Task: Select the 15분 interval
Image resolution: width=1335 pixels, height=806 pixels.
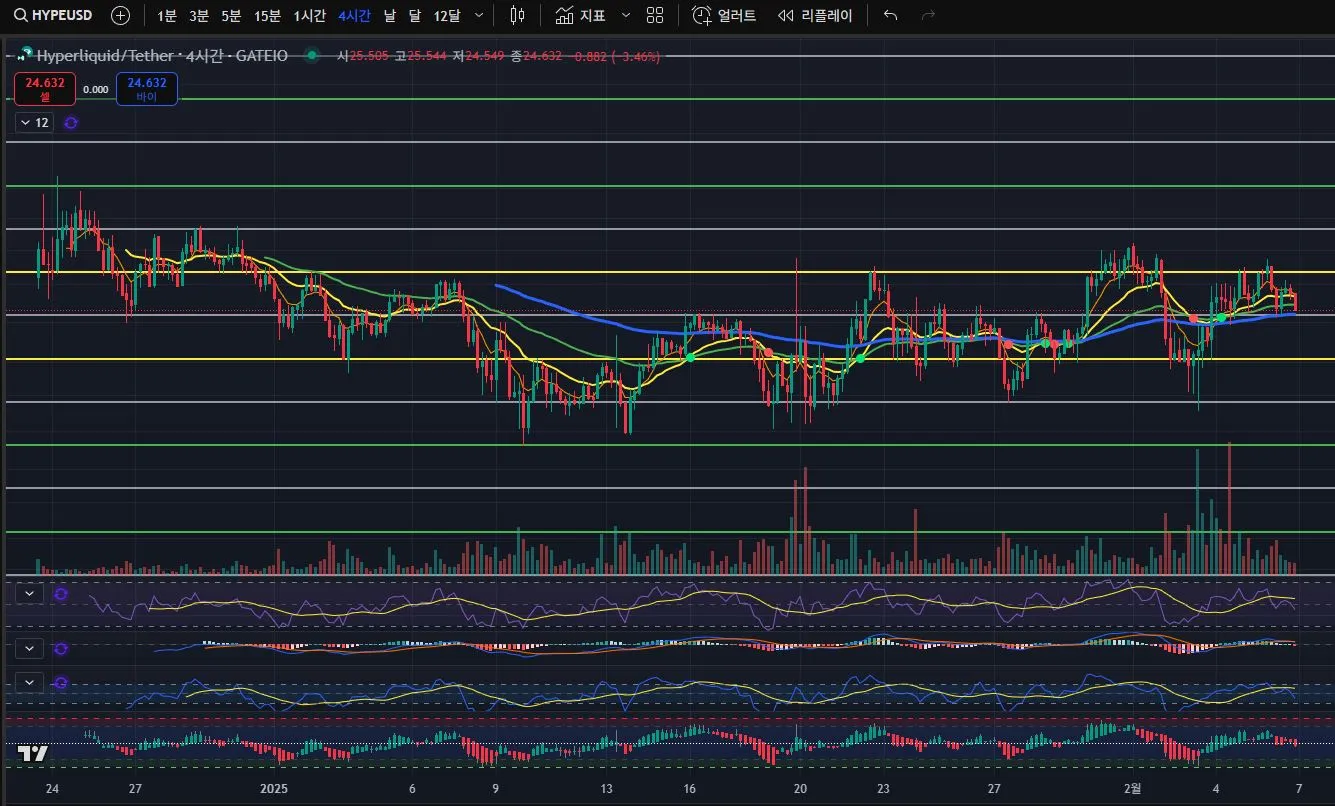Action: coord(267,15)
